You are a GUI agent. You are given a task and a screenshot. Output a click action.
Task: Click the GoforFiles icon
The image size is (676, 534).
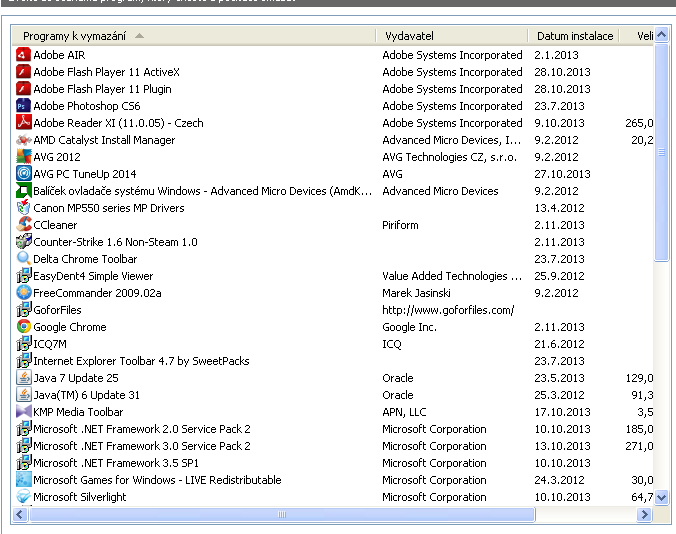click(23, 310)
